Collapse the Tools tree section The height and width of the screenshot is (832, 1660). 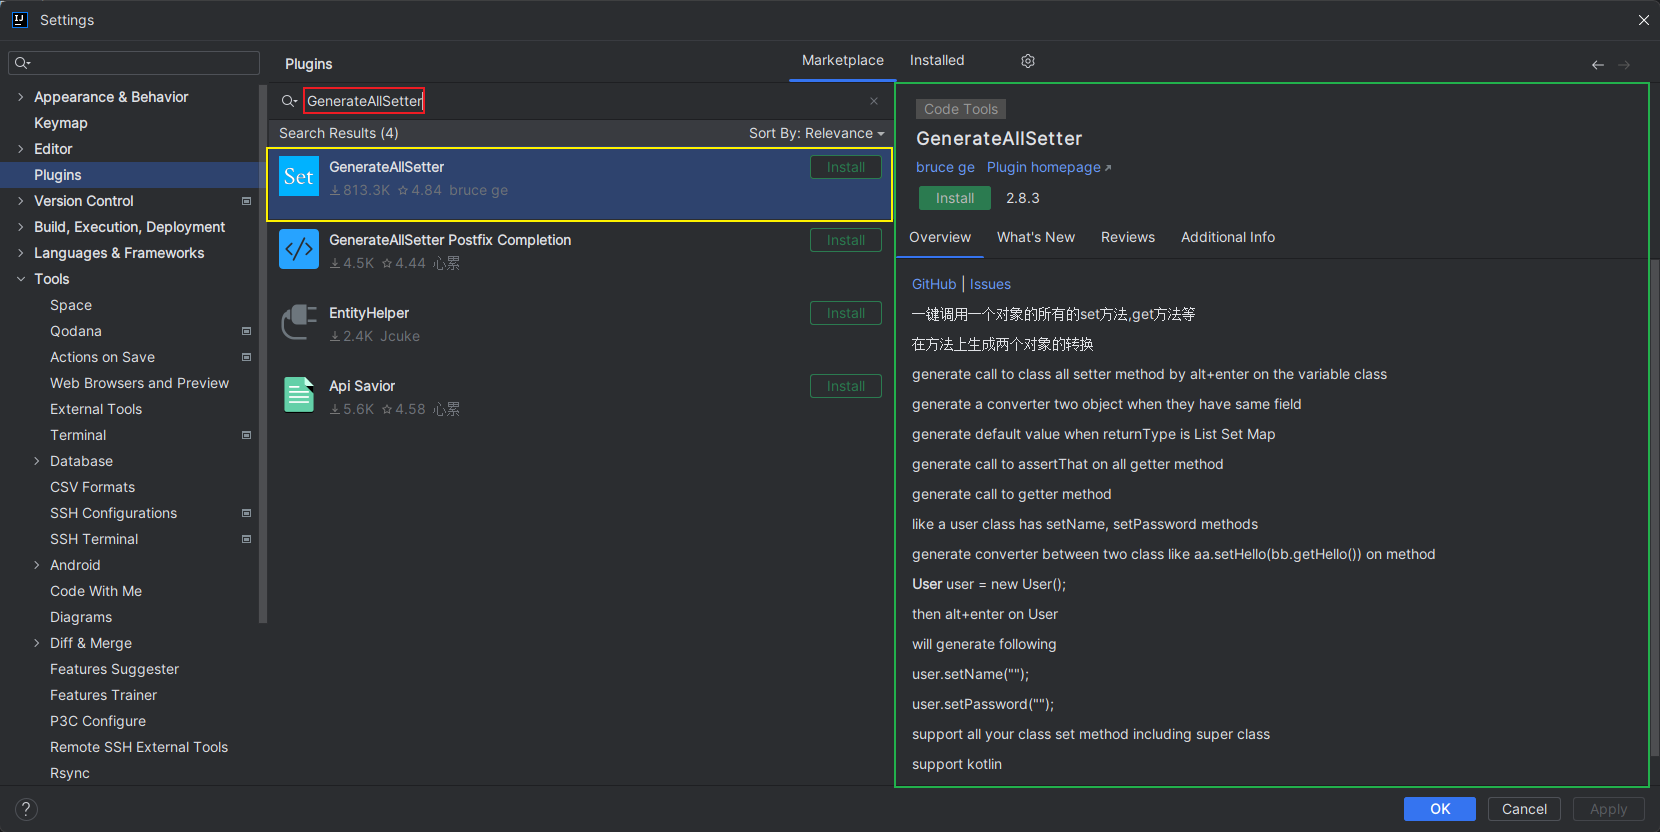pyautogui.click(x=21, y=279)
